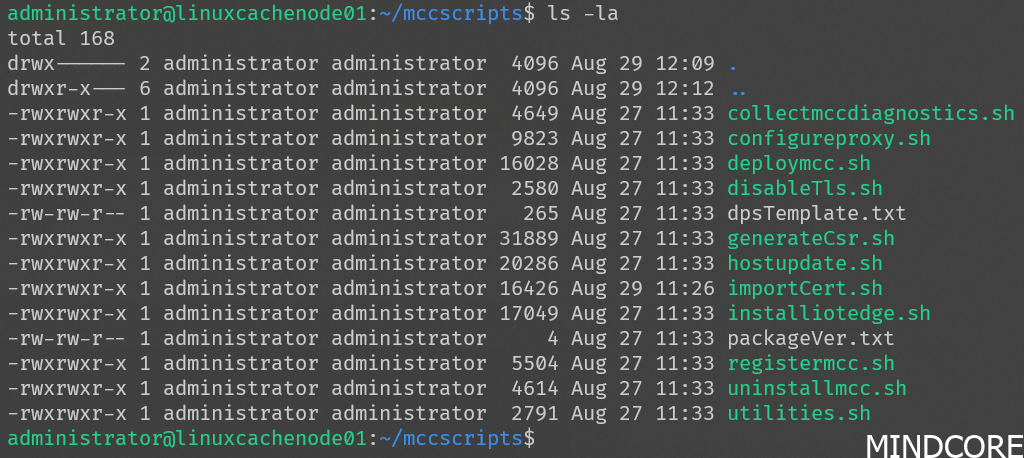
Task: Click the utilities.sh file name
Action: tap(799, 413)
